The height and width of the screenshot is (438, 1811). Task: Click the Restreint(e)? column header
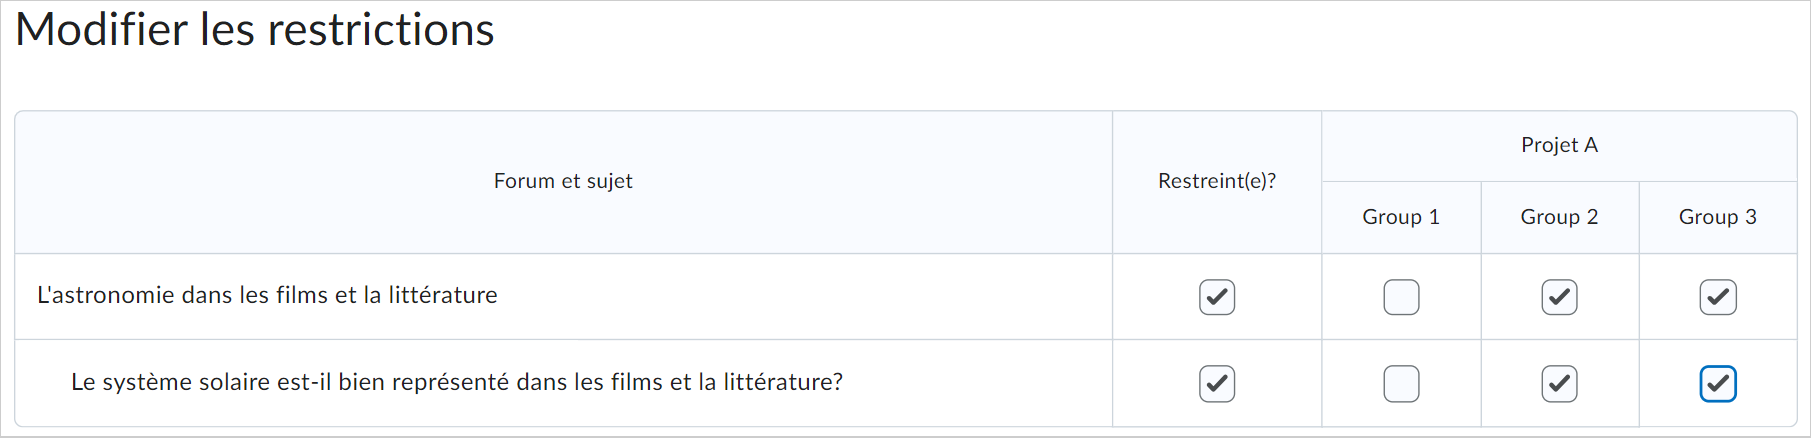pos(1217,181)
